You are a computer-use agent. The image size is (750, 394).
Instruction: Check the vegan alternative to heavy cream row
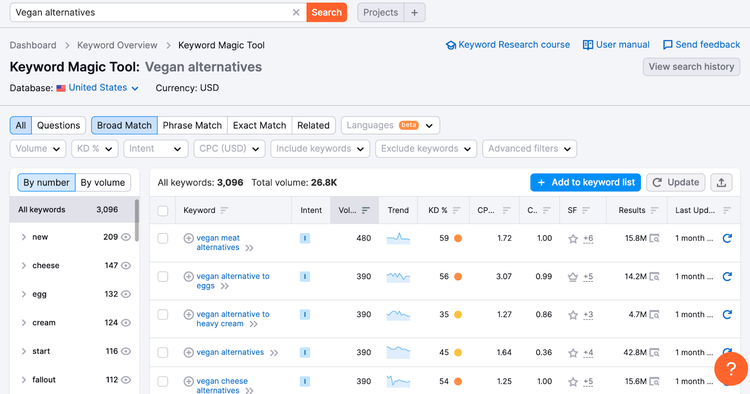[163, 315]
